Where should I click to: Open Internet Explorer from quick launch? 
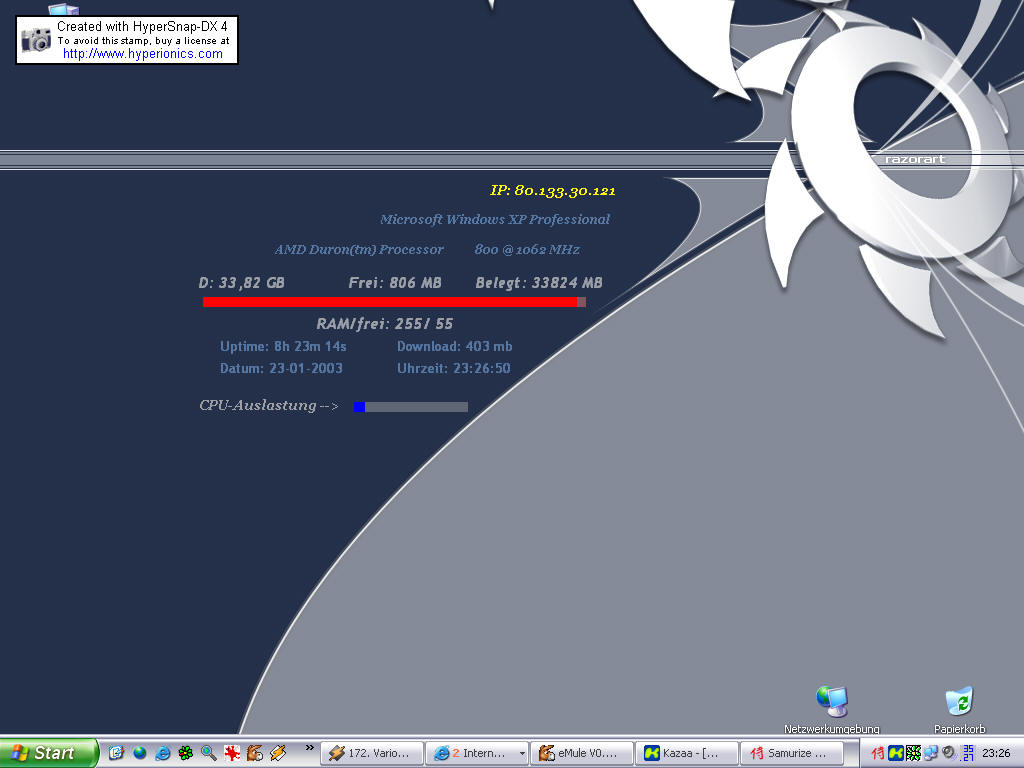[x=163, y=753]
